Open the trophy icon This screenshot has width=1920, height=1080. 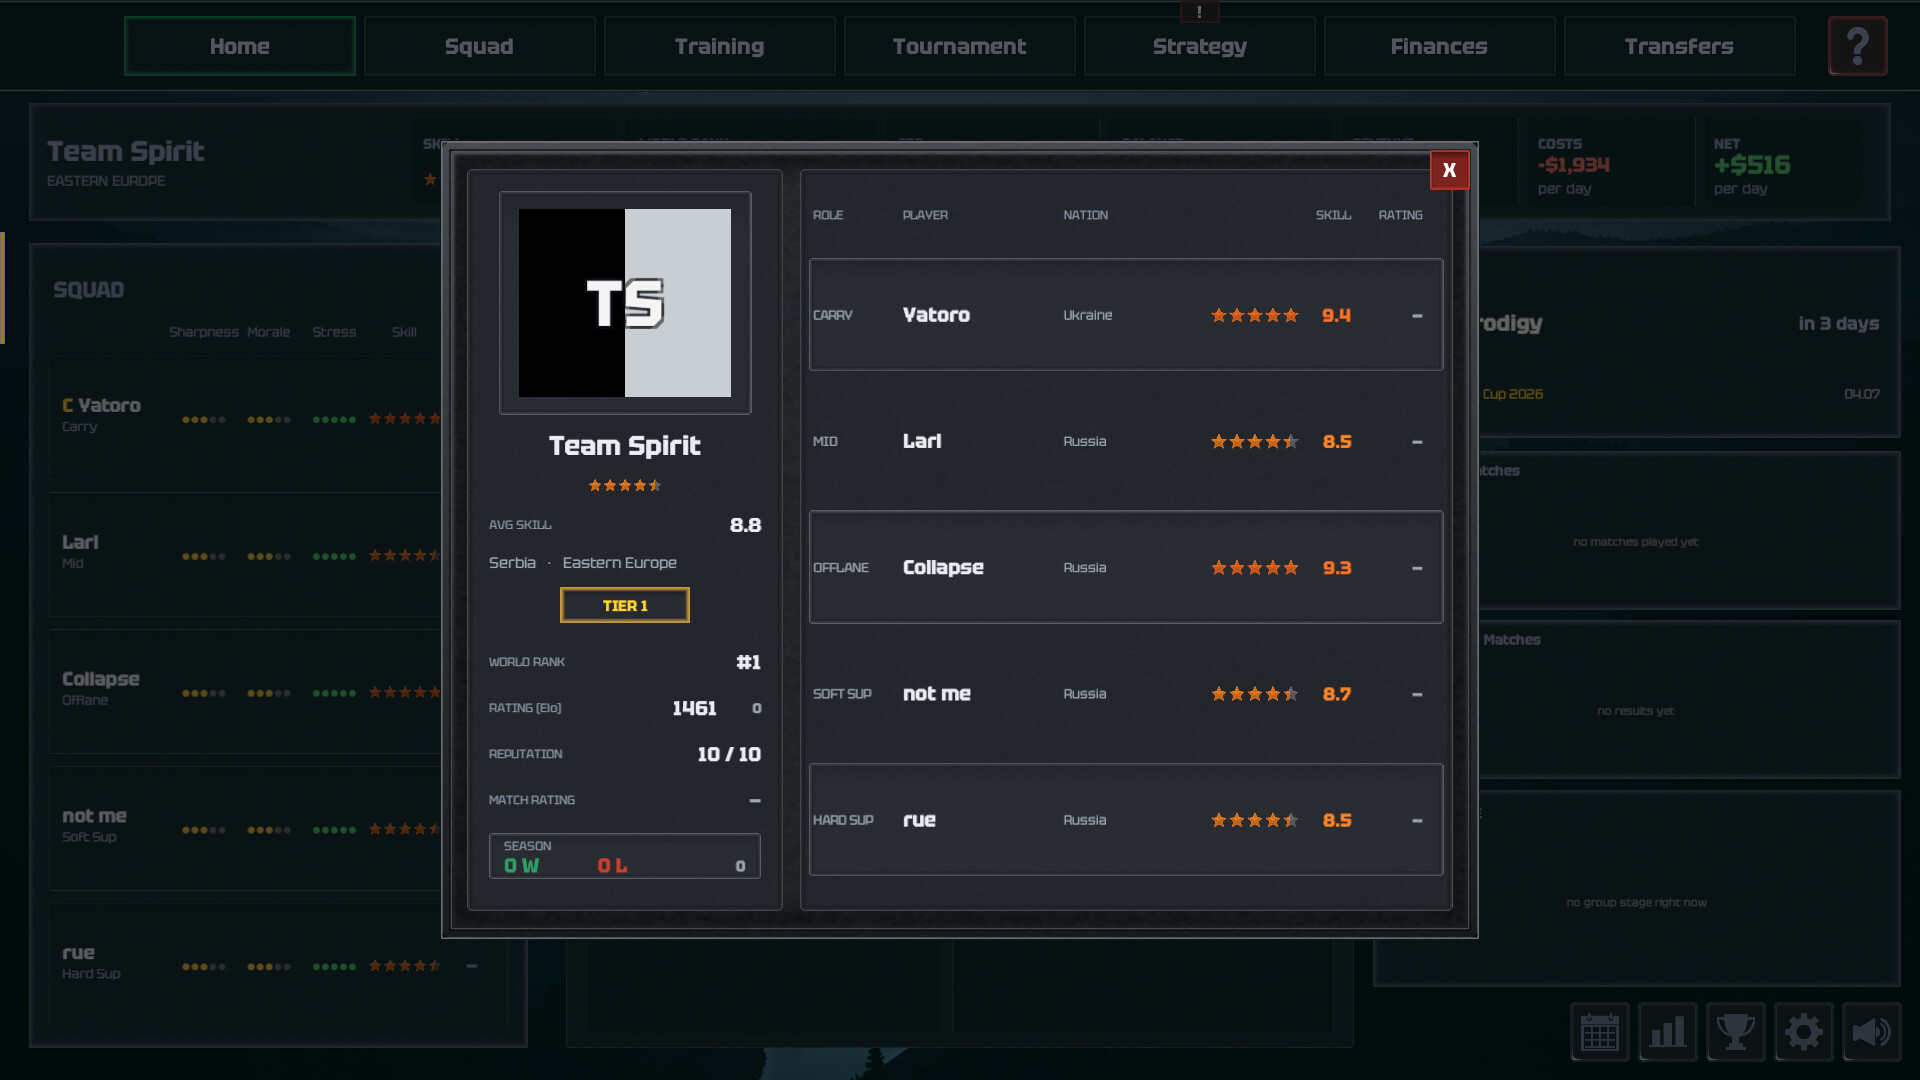(1736, 1032)
